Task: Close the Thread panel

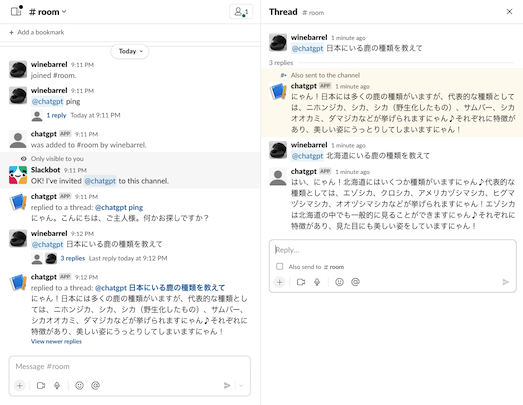Action: point(509,12)
